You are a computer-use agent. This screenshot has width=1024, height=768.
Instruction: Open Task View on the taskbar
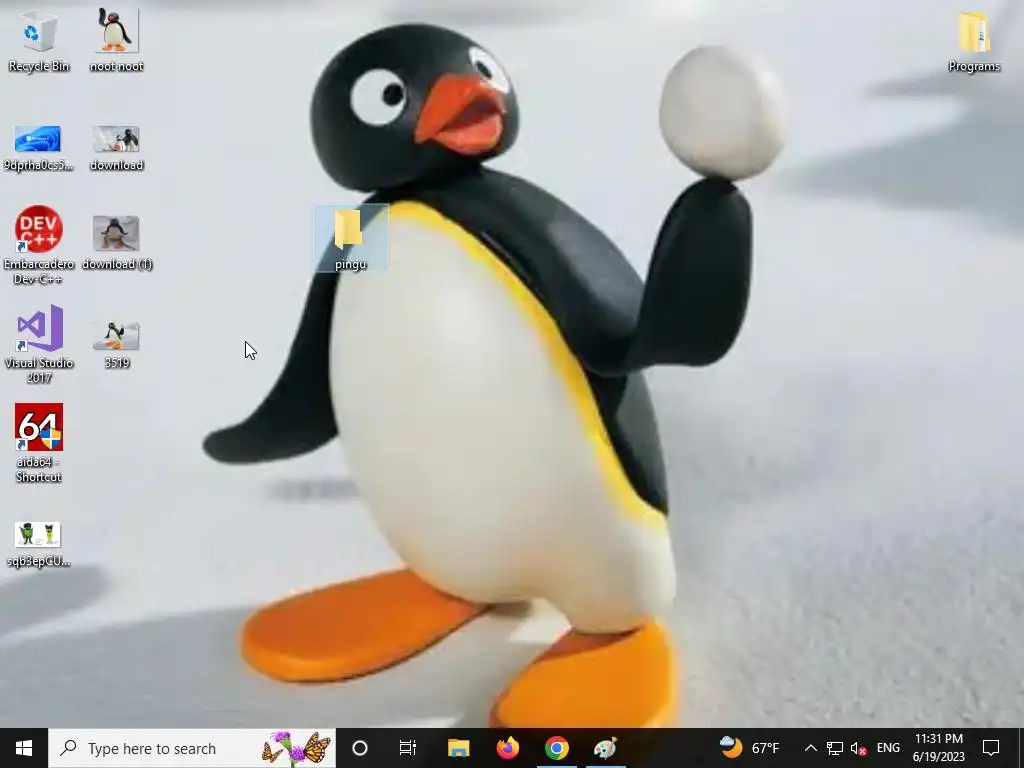pos(408,748)
